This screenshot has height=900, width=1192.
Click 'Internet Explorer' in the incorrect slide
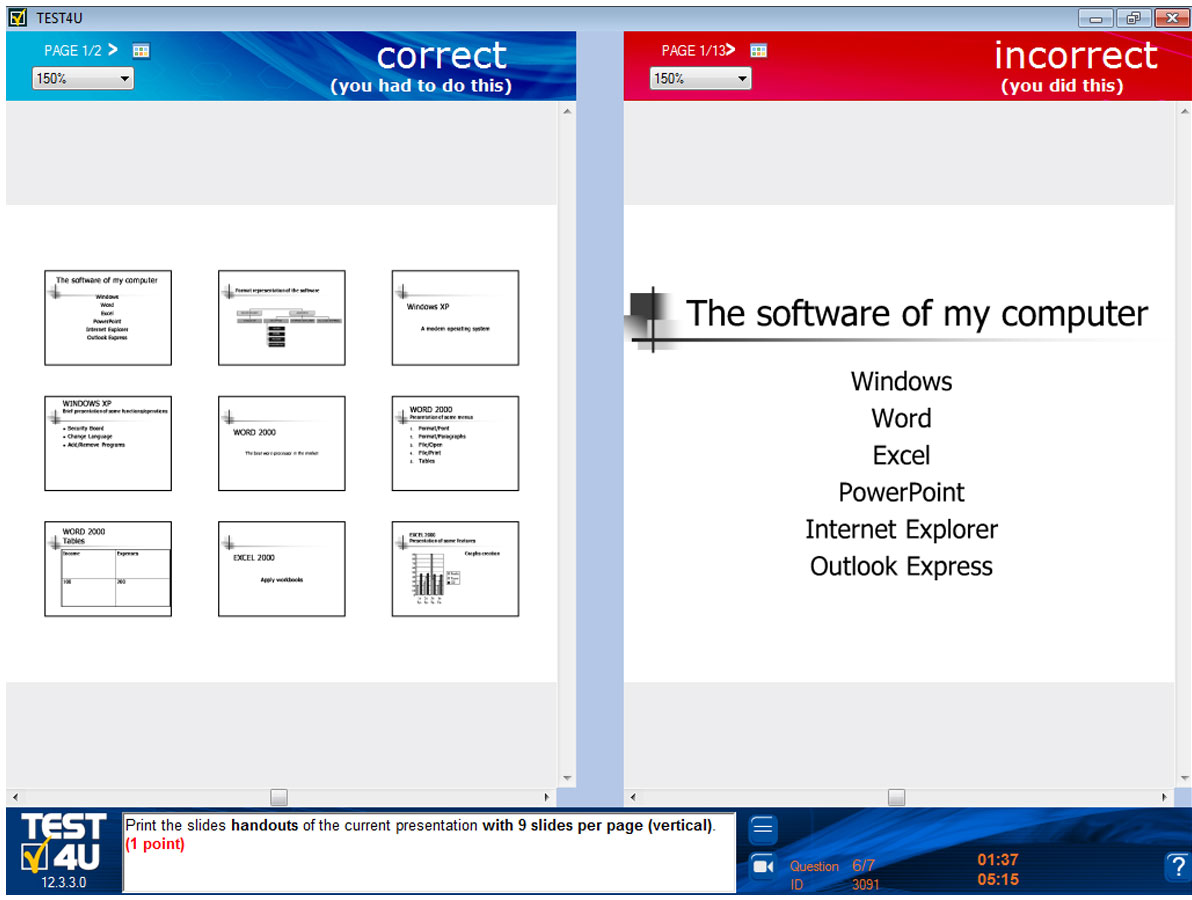[901, 530]
